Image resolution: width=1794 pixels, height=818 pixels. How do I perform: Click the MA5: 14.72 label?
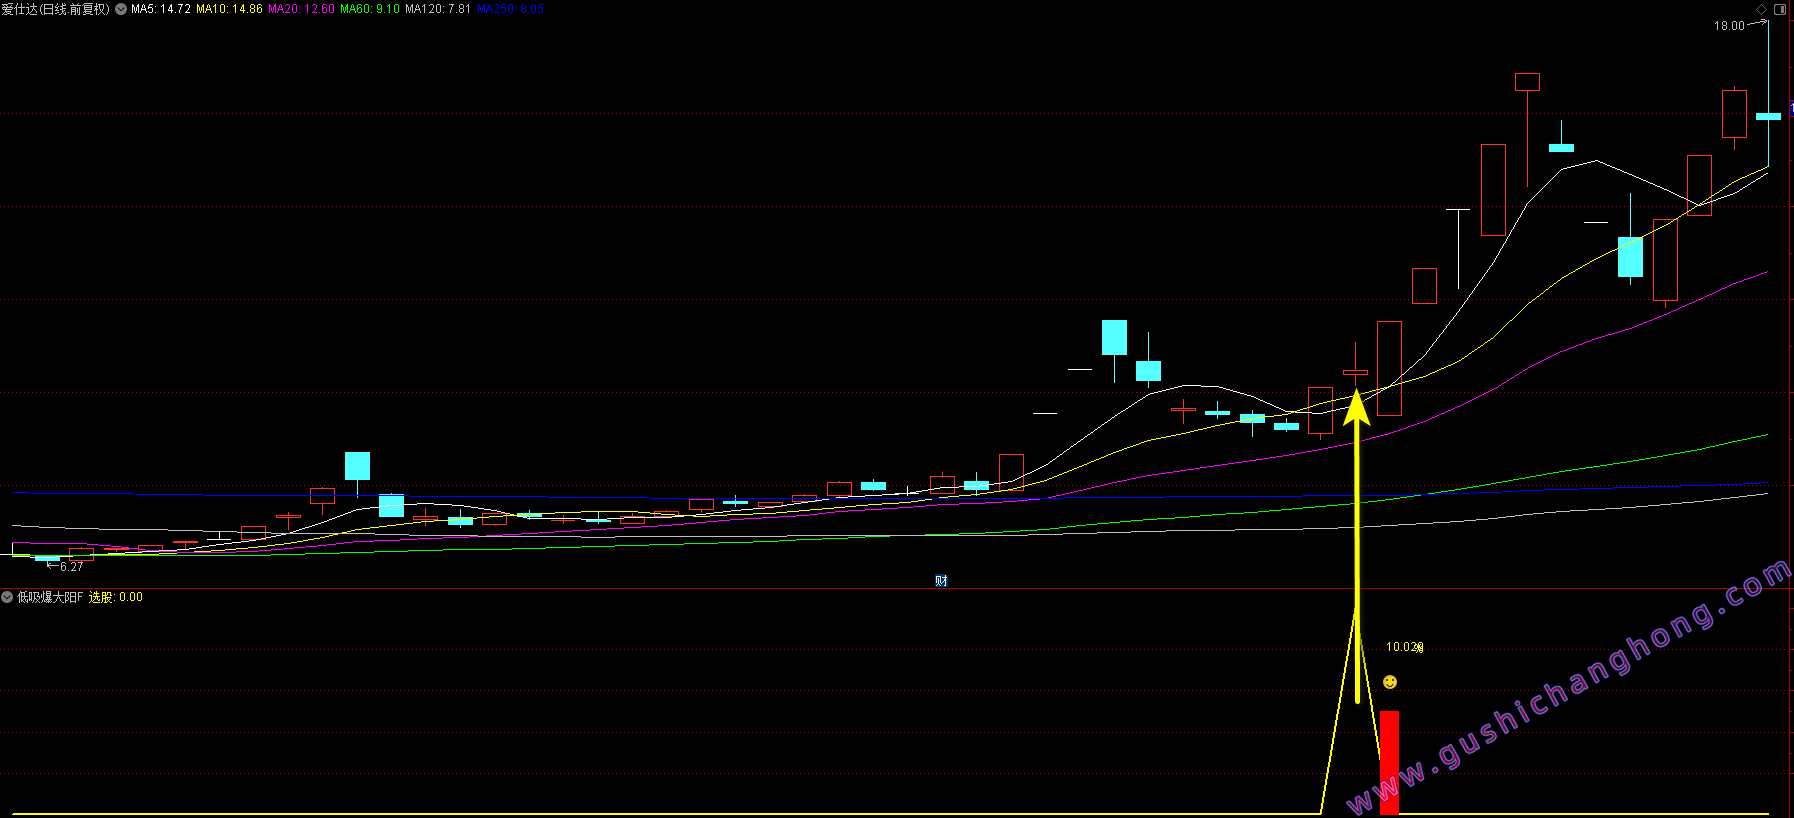161,9
